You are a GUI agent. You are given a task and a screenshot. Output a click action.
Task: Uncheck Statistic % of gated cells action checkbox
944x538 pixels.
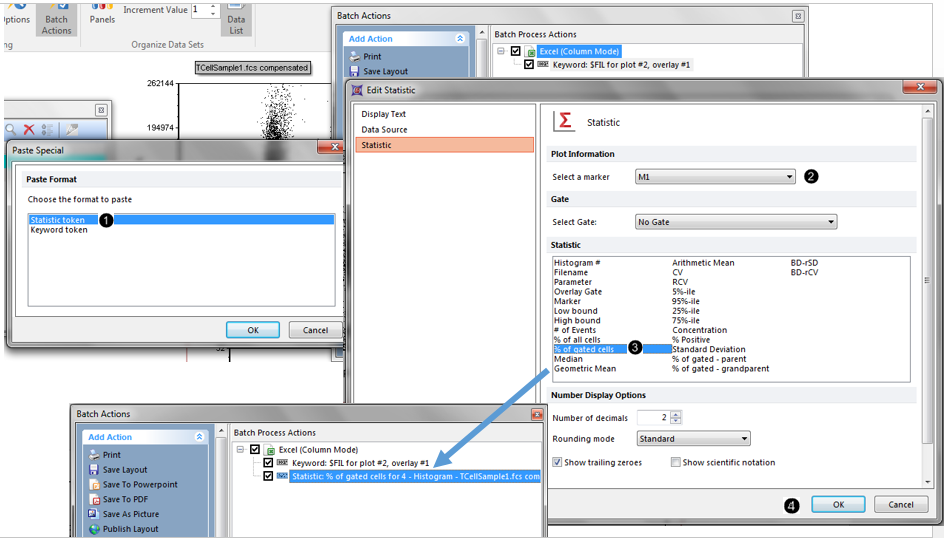268,477
